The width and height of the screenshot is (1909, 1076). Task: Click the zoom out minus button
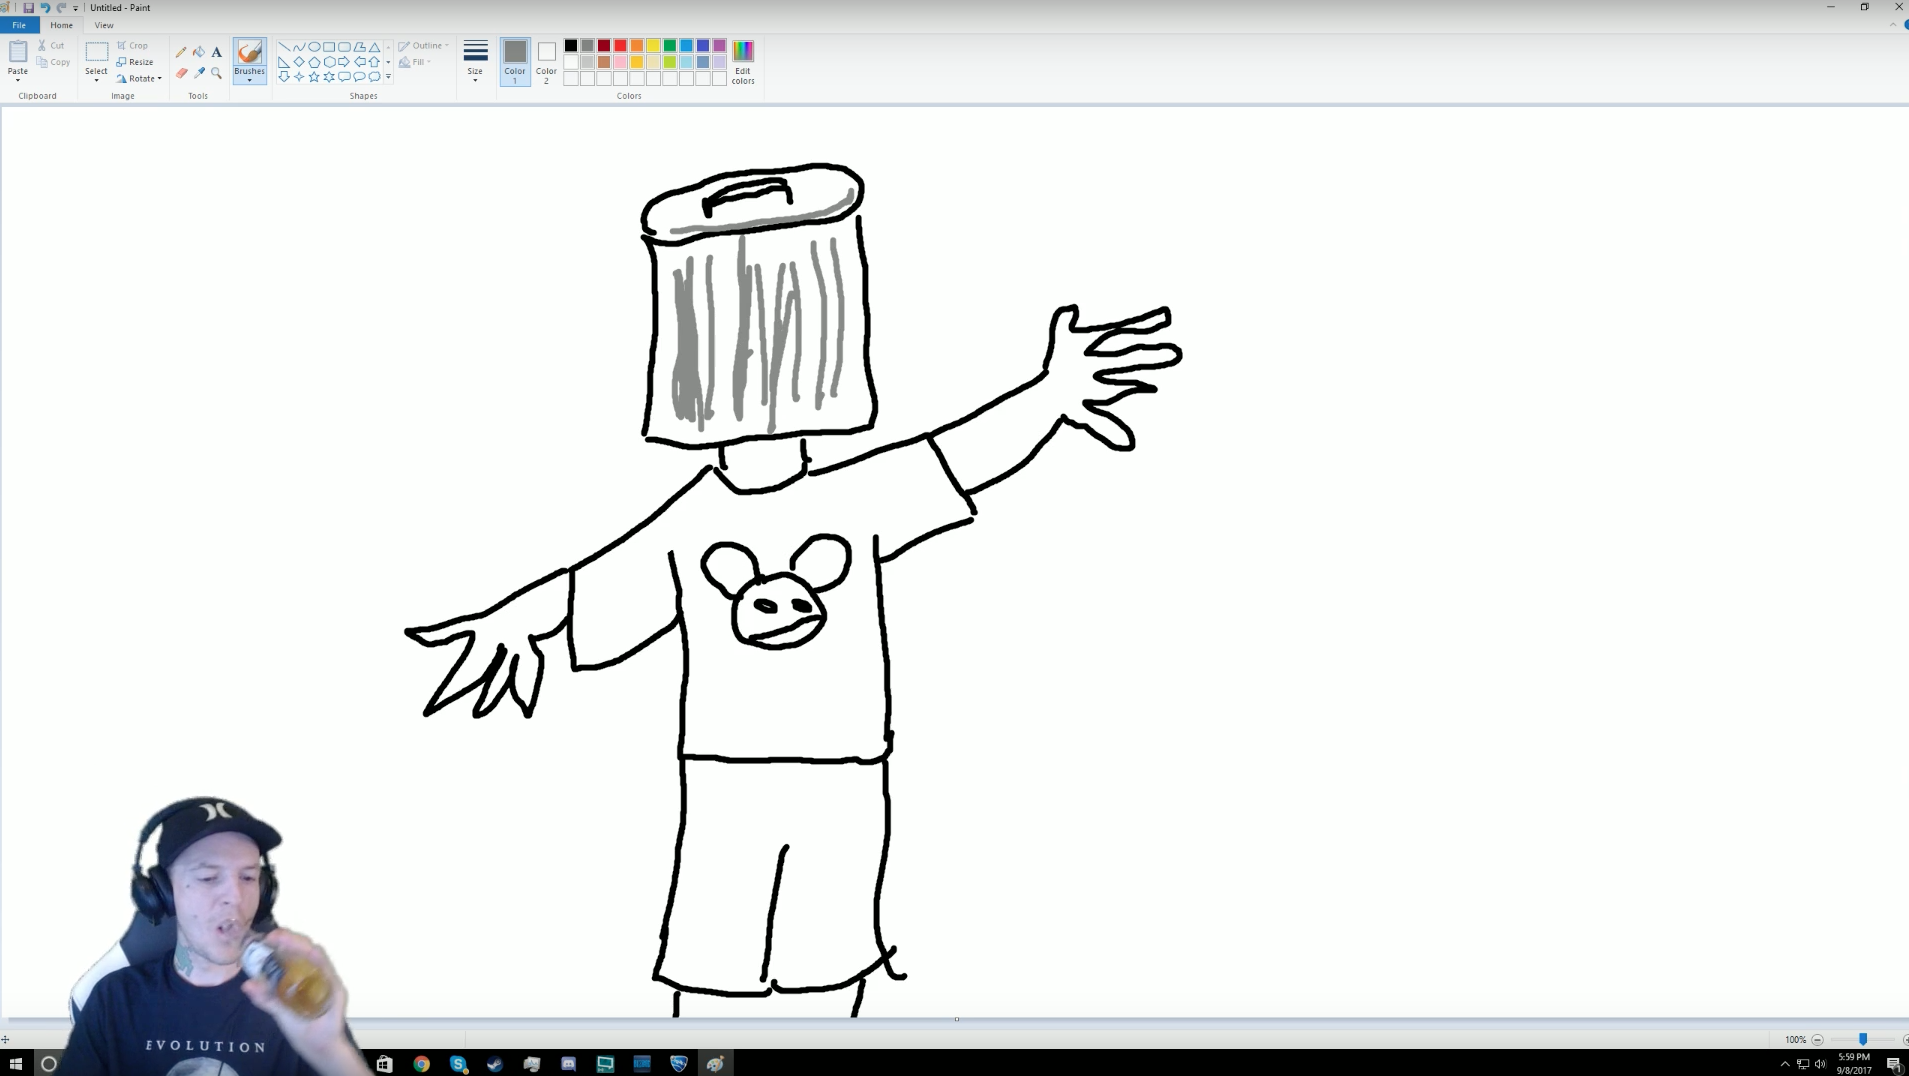[x=1818, y=1039]
